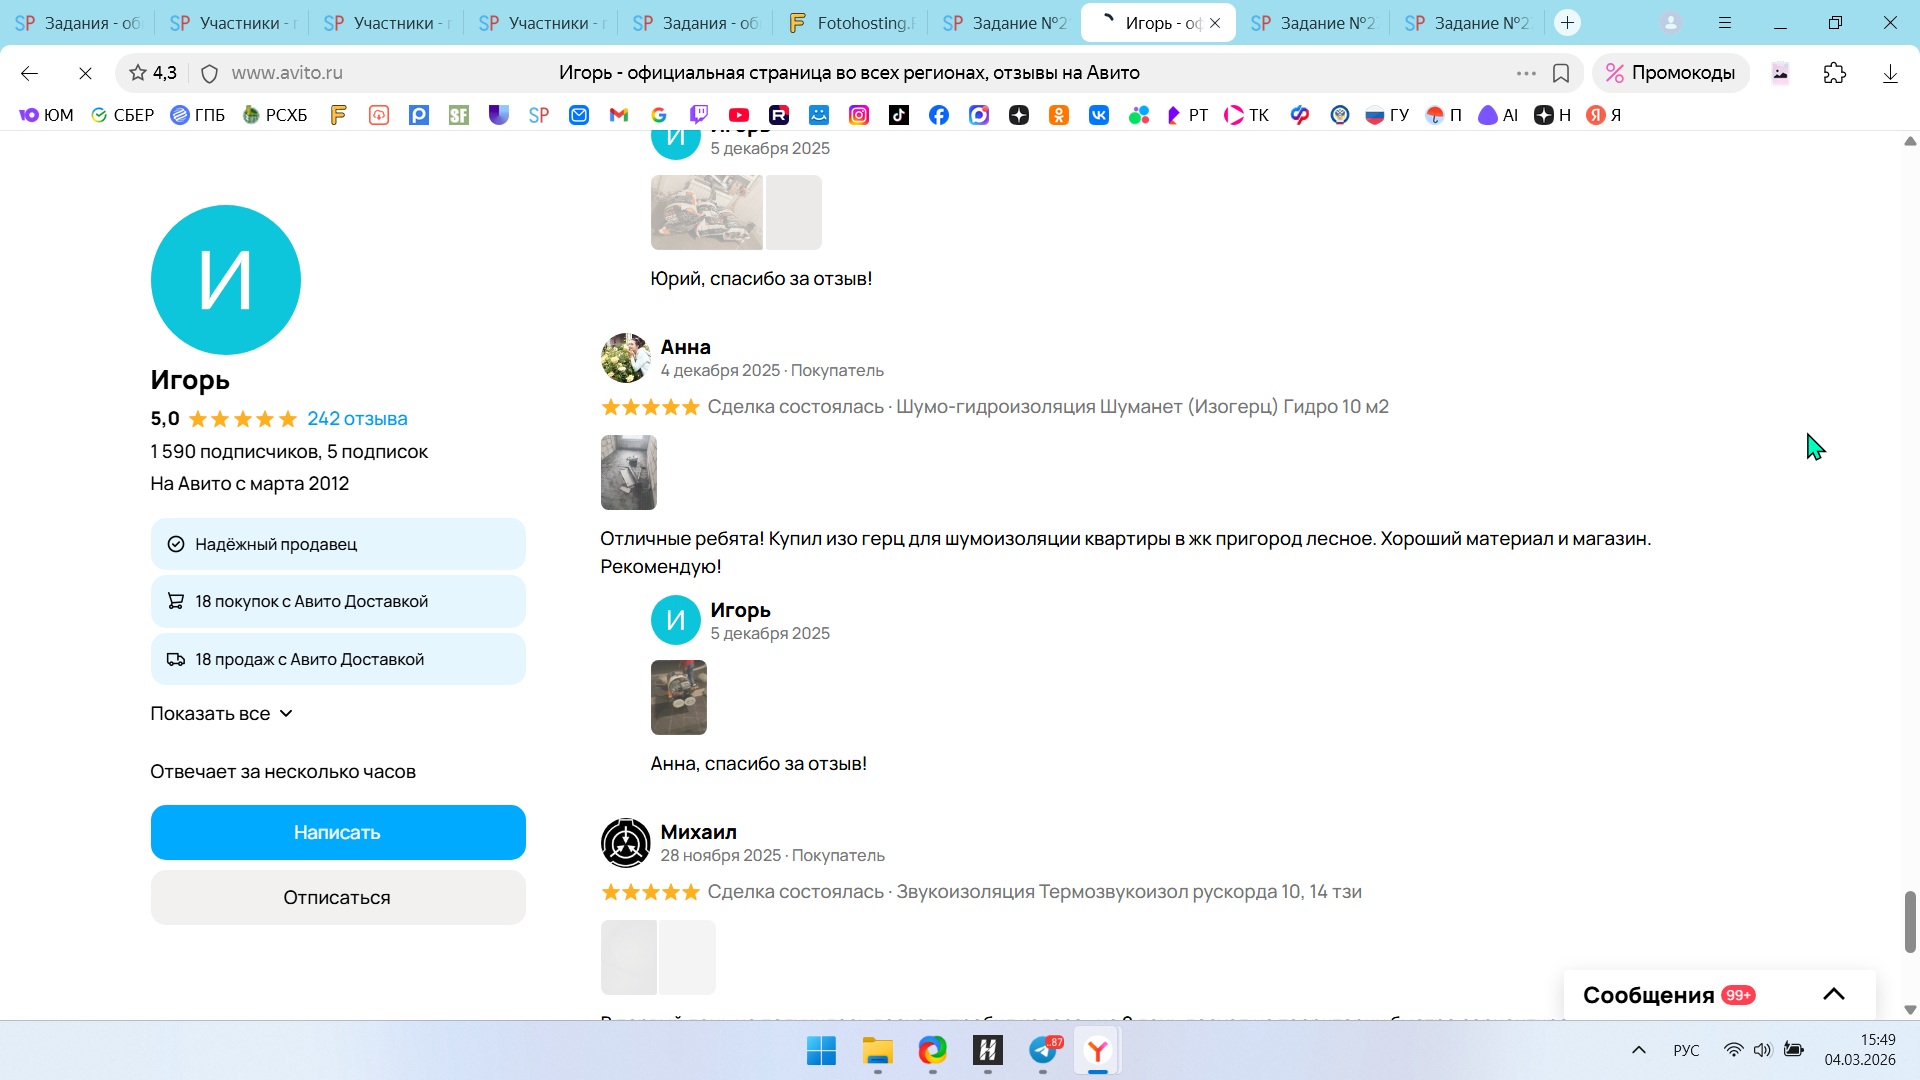Viewport: 1920px width, 1080px height.
Task: Show hidden system tray icons
Action: click(1638, 1050)
